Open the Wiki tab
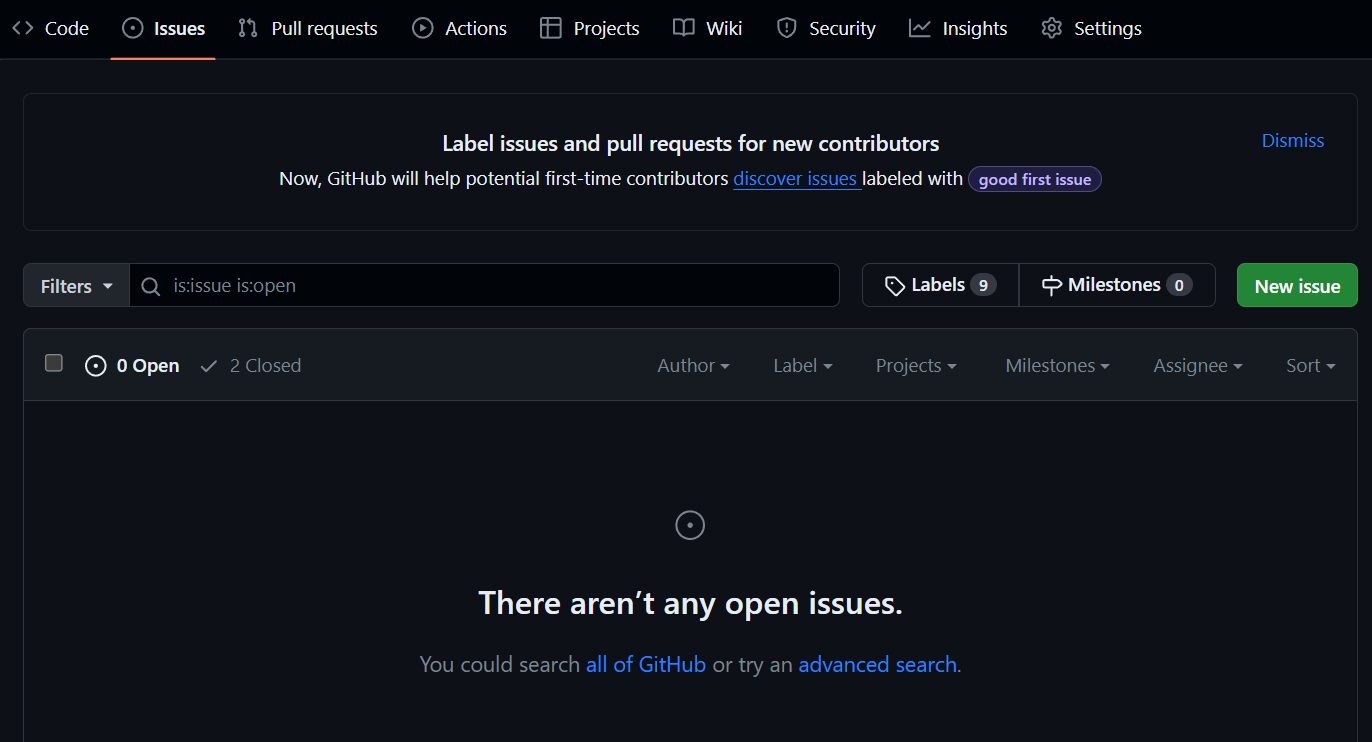This screenshot has width=1372, height=742. (707, 29)
